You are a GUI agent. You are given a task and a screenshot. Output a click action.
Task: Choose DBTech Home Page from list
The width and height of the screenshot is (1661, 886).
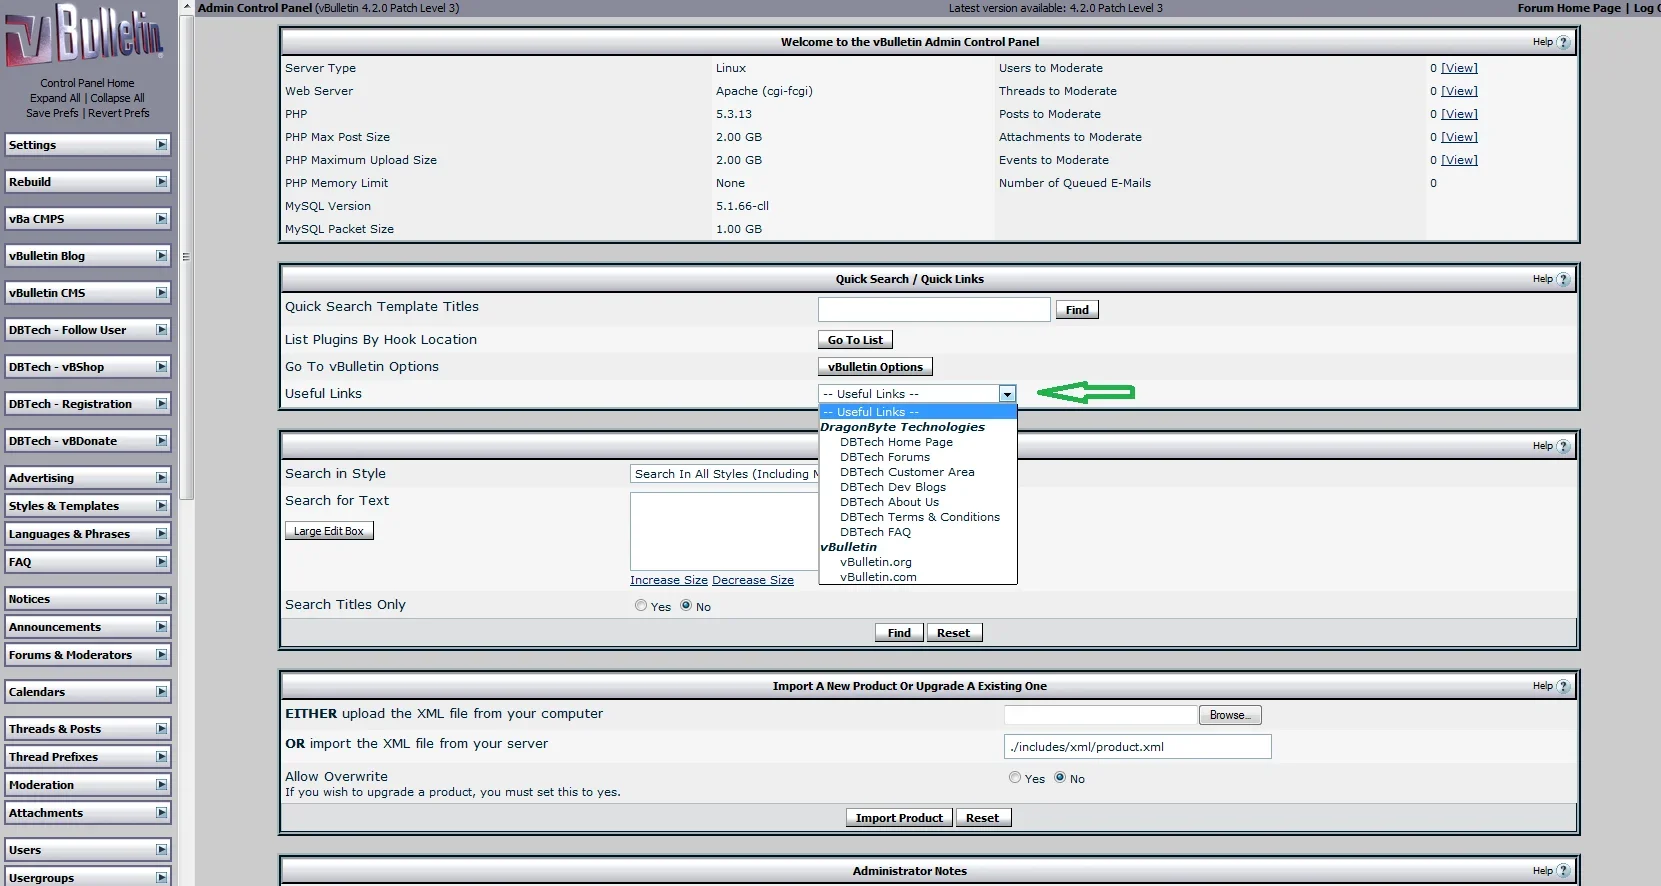point(896,442)
